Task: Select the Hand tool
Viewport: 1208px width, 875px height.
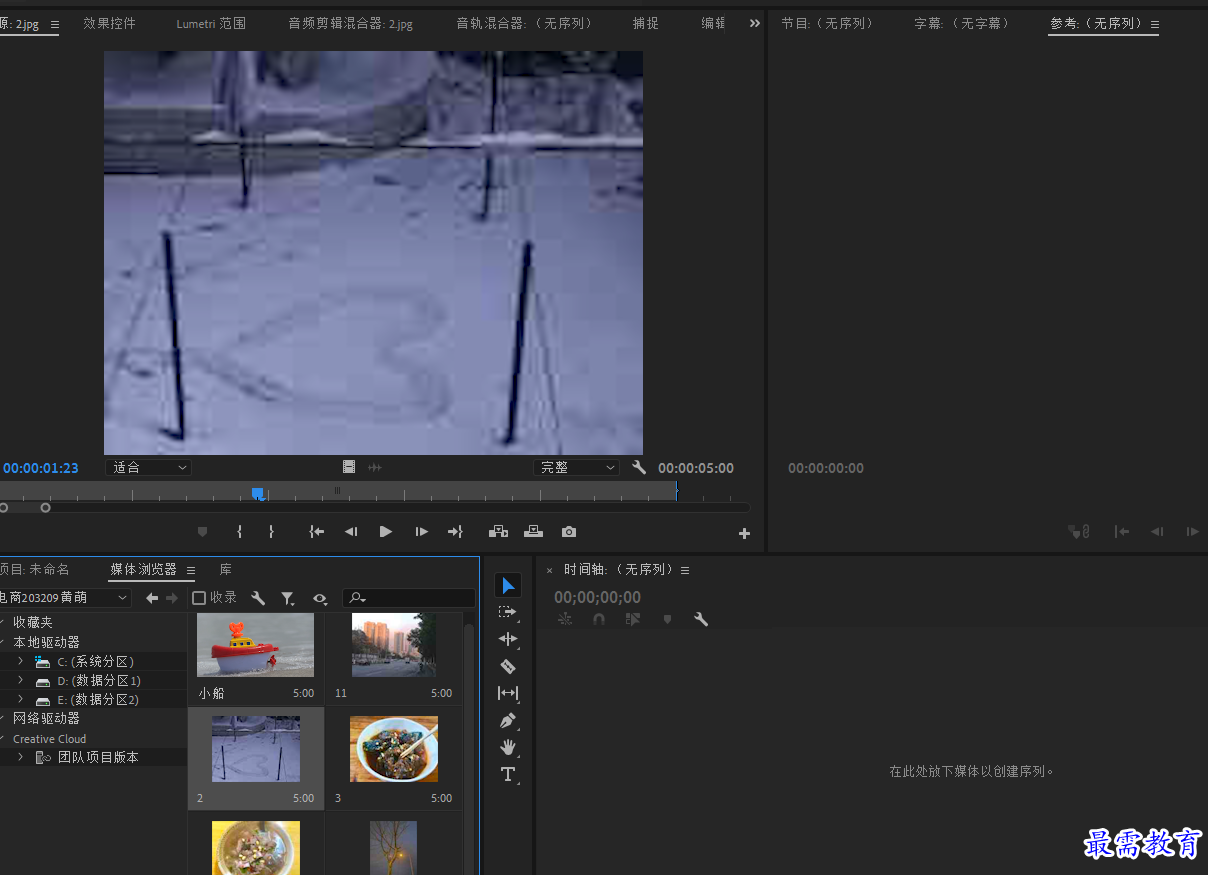Action: [508, 747]
